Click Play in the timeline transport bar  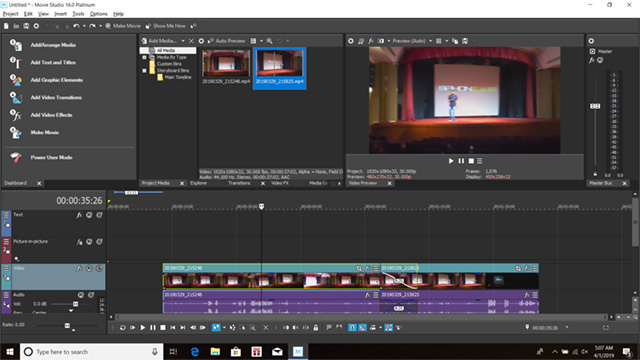pyautogui.click(x=142, y=327)
